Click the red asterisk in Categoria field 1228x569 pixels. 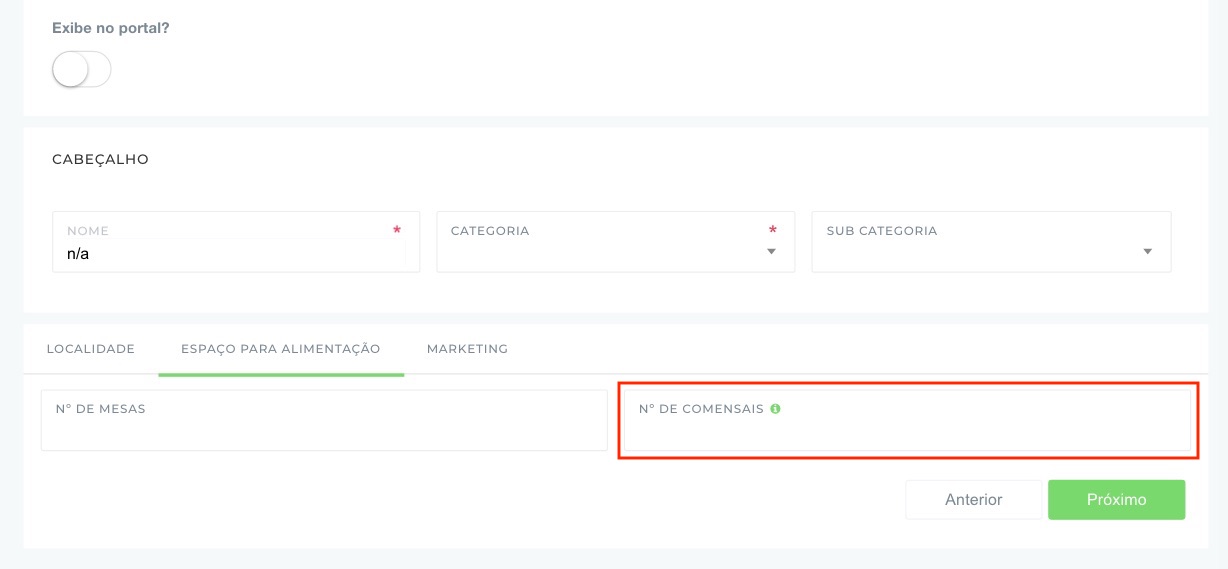click(x=772, y=231)
